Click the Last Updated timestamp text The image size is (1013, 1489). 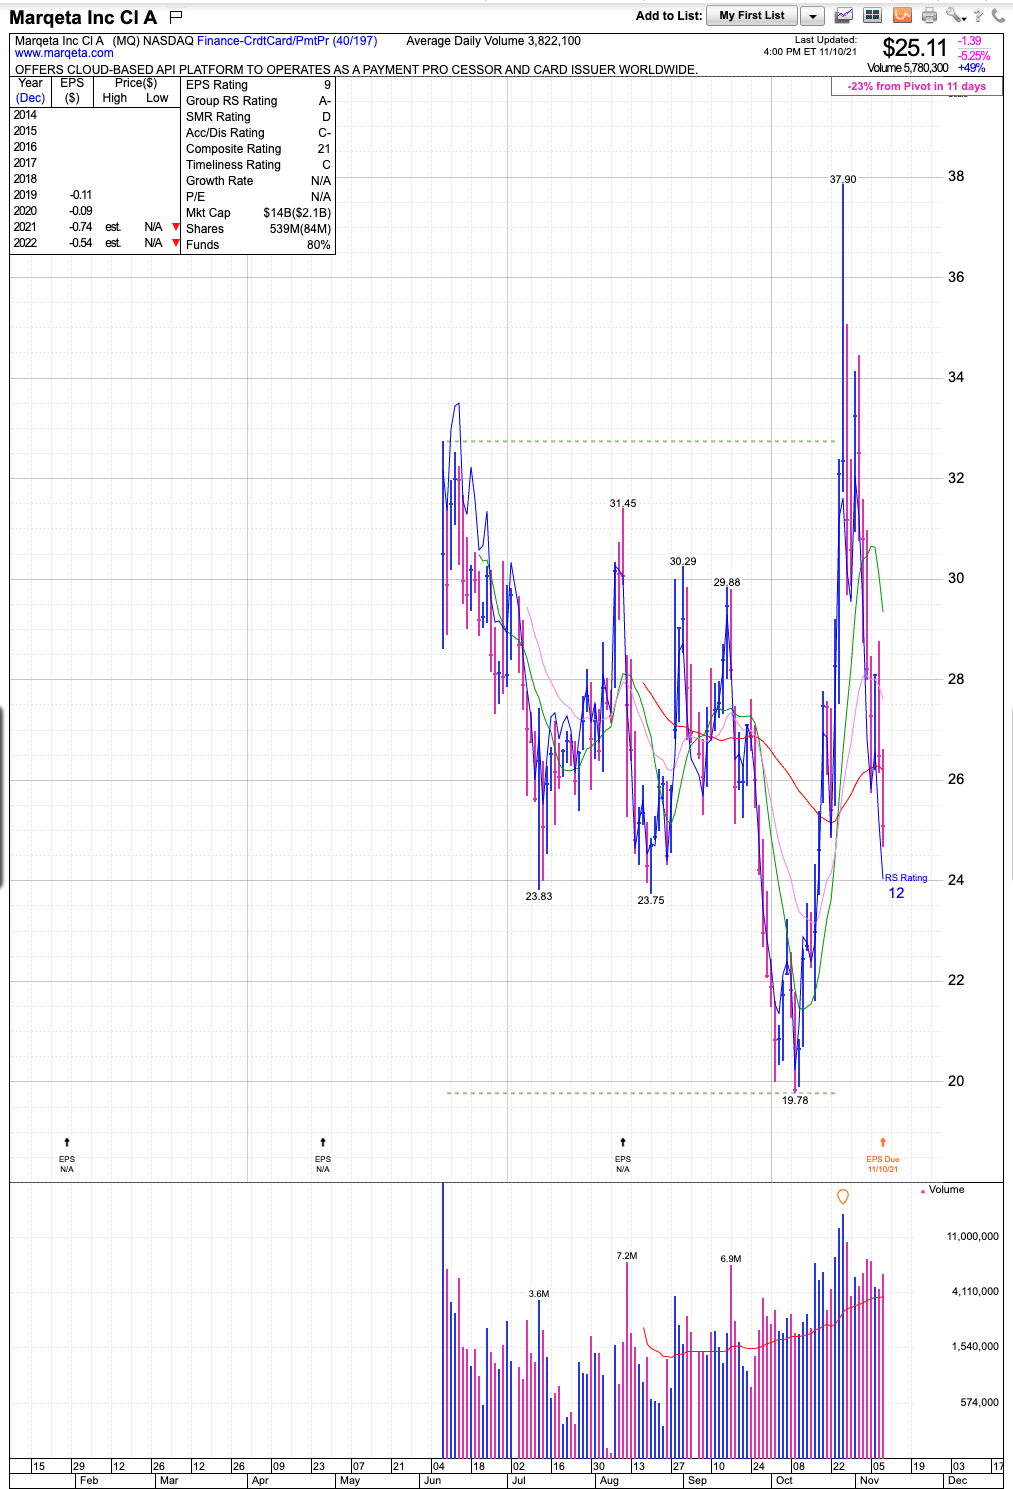pyautogui.click(x=810, y=46)
